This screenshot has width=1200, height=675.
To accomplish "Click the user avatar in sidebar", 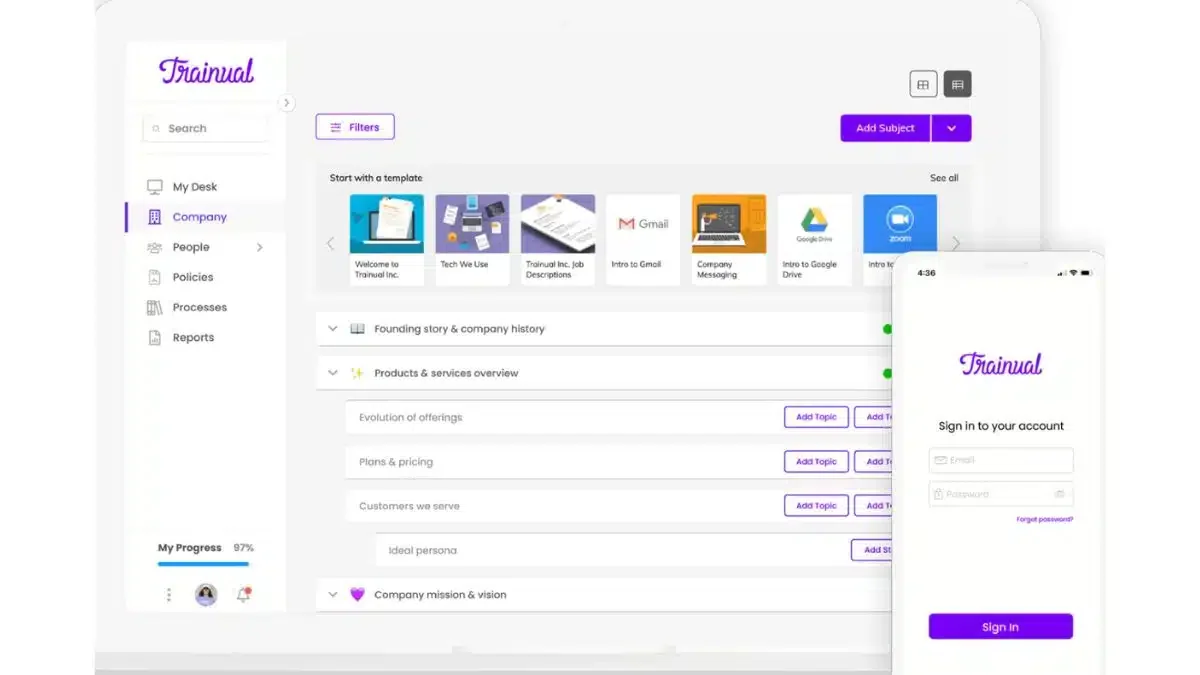I will click(206, 595).
